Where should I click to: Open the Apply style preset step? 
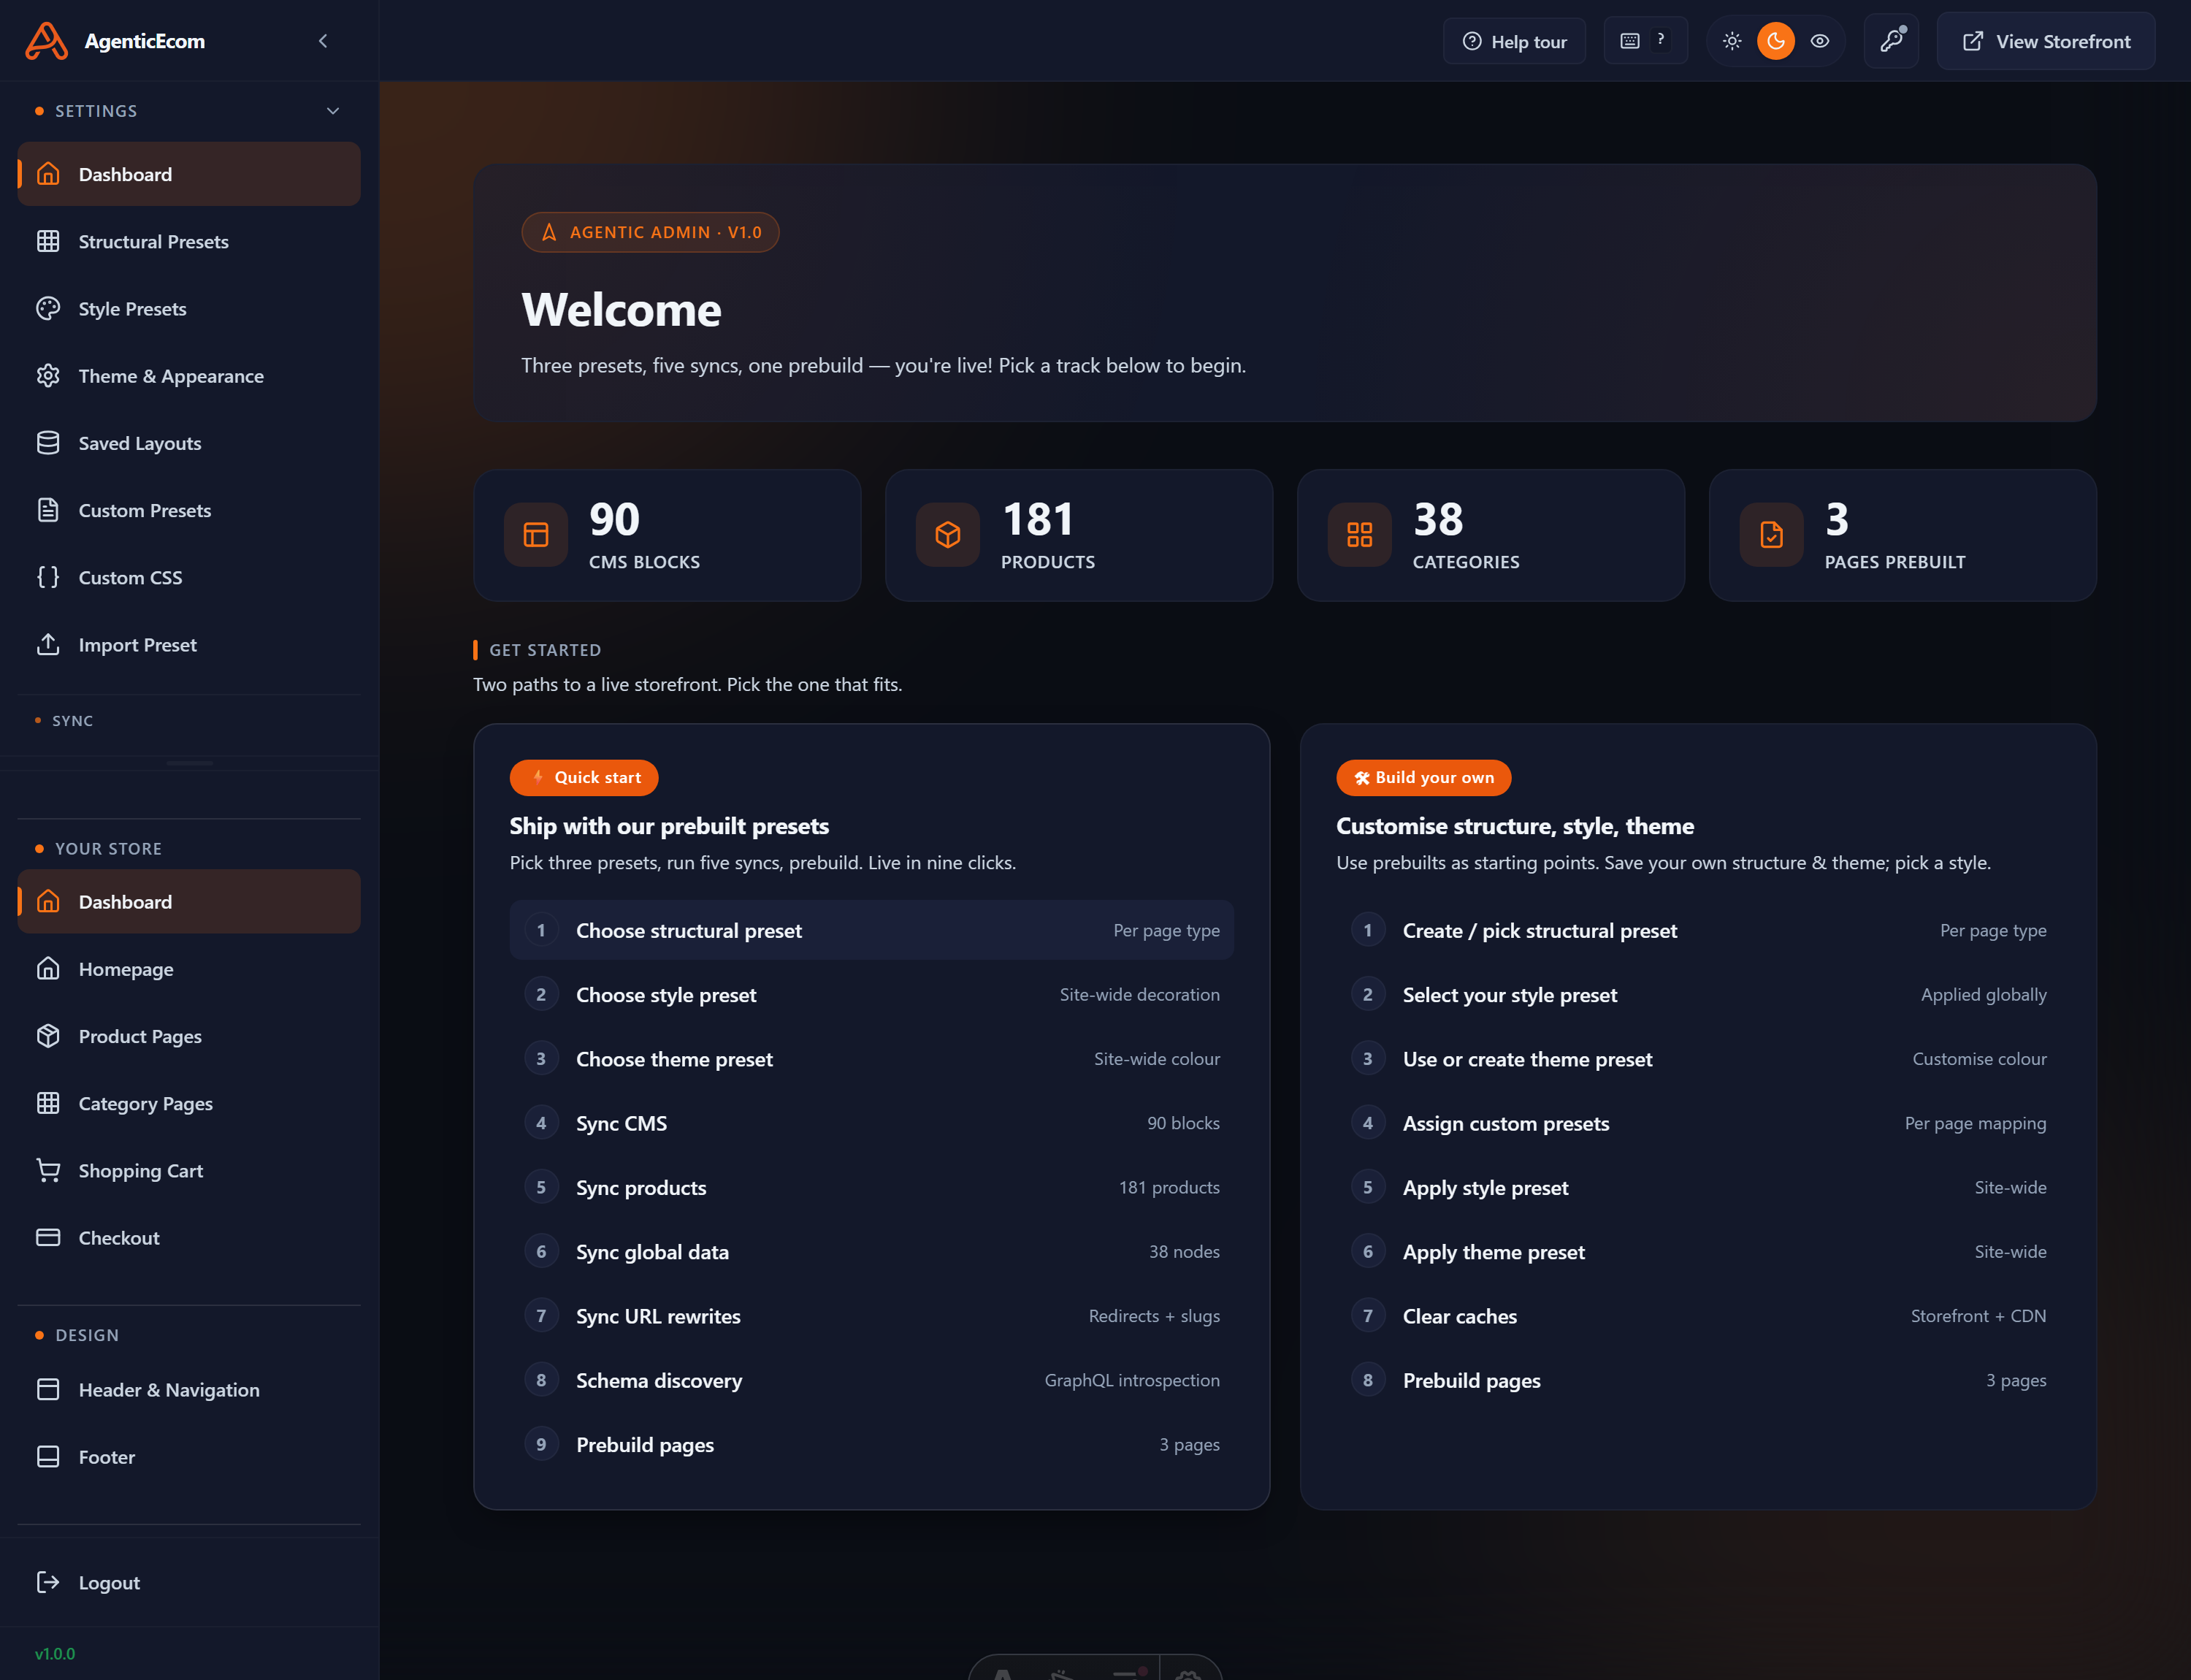pyautogui.click(x=1699, y=1187)
